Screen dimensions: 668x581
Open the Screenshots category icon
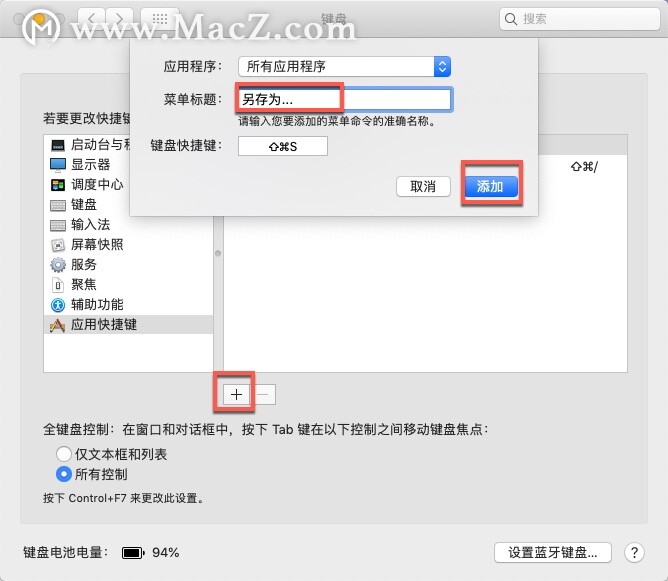point(58,245)
